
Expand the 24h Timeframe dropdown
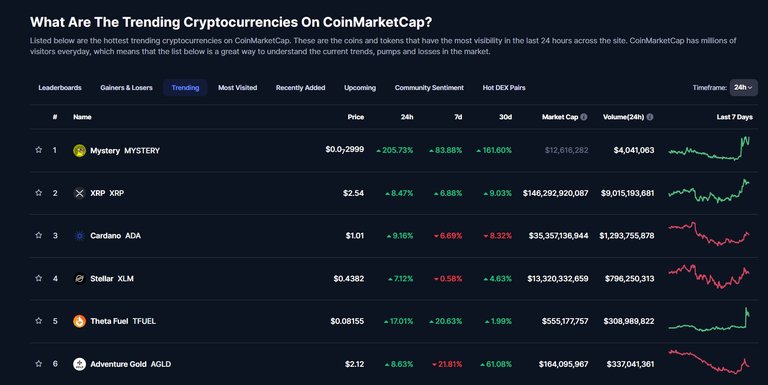[743, 87]
